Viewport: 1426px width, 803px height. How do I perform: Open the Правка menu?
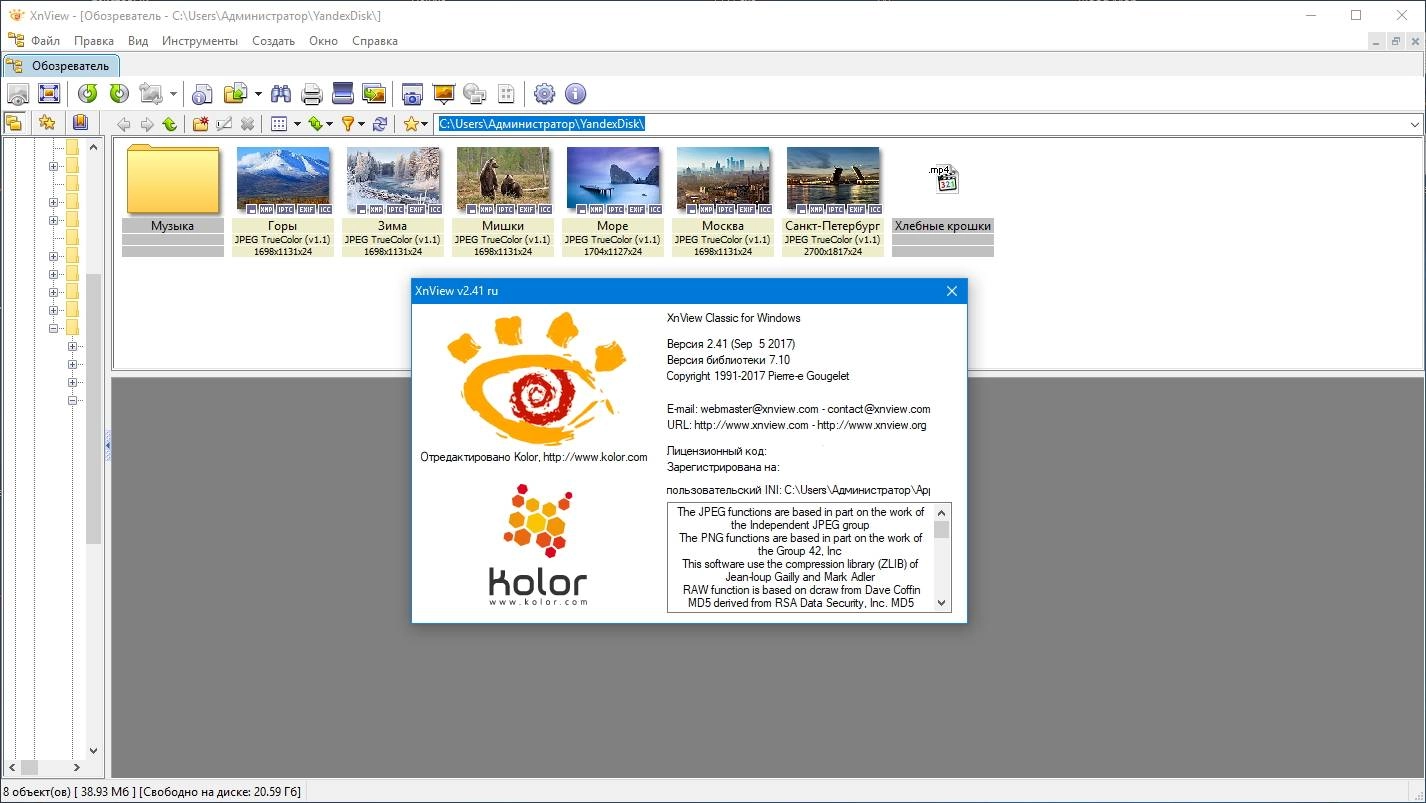(94, 41)
